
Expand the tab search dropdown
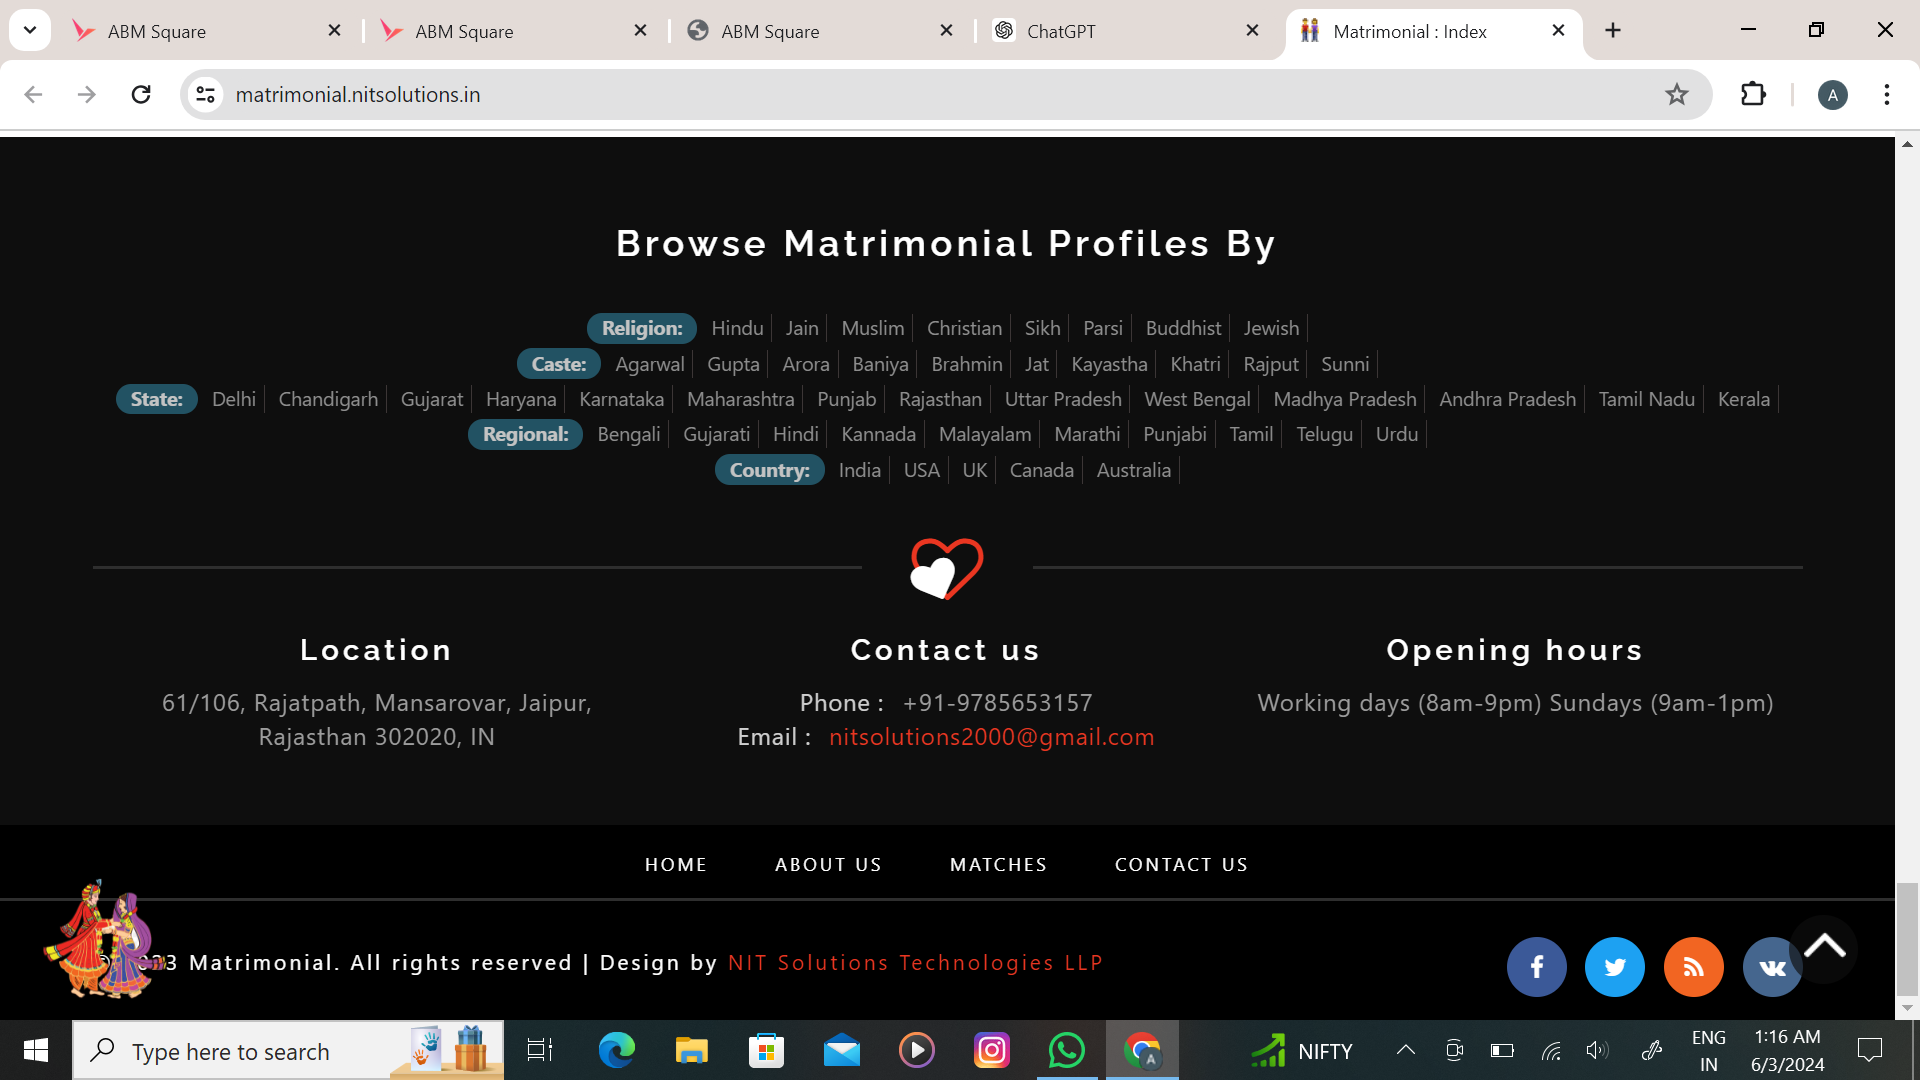coord(30,30)
